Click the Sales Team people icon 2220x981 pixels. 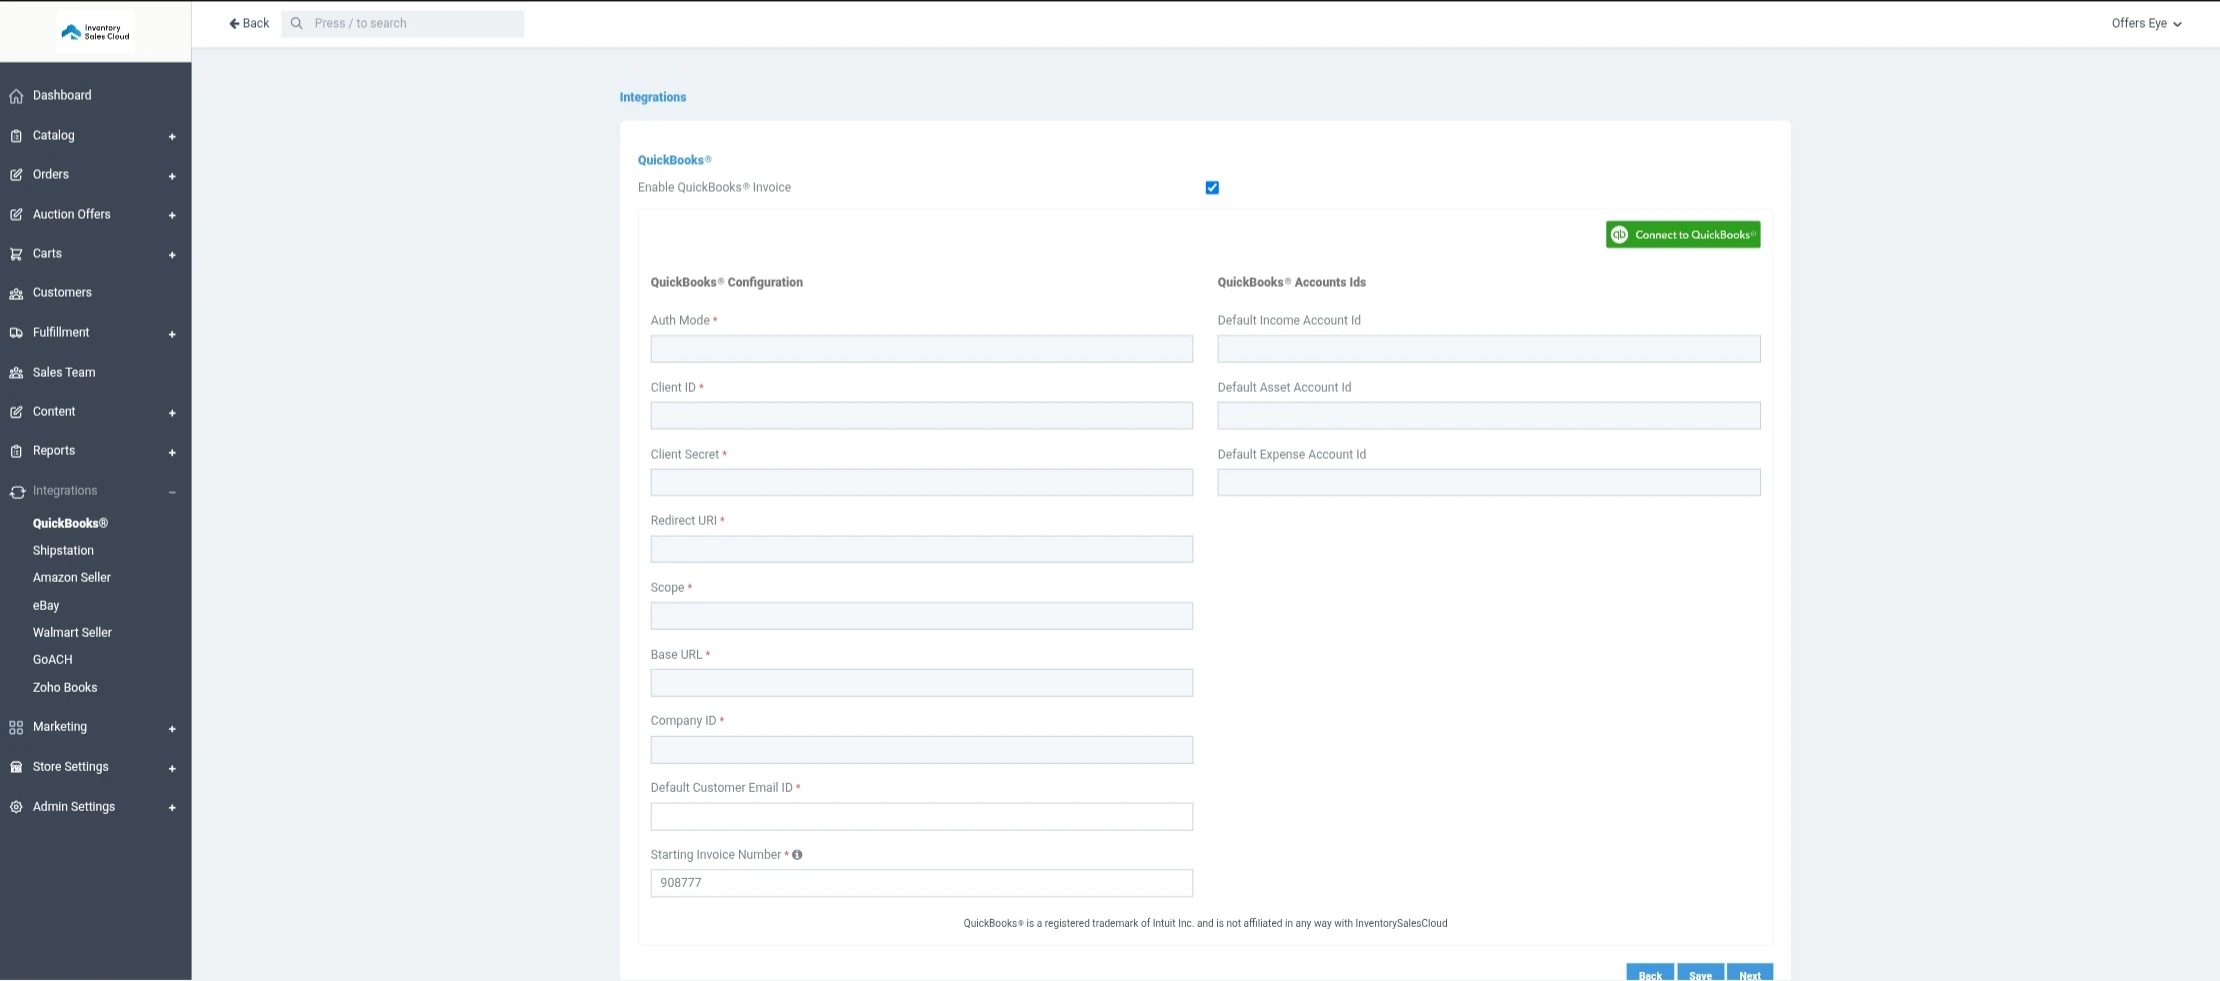click(16, 373)
